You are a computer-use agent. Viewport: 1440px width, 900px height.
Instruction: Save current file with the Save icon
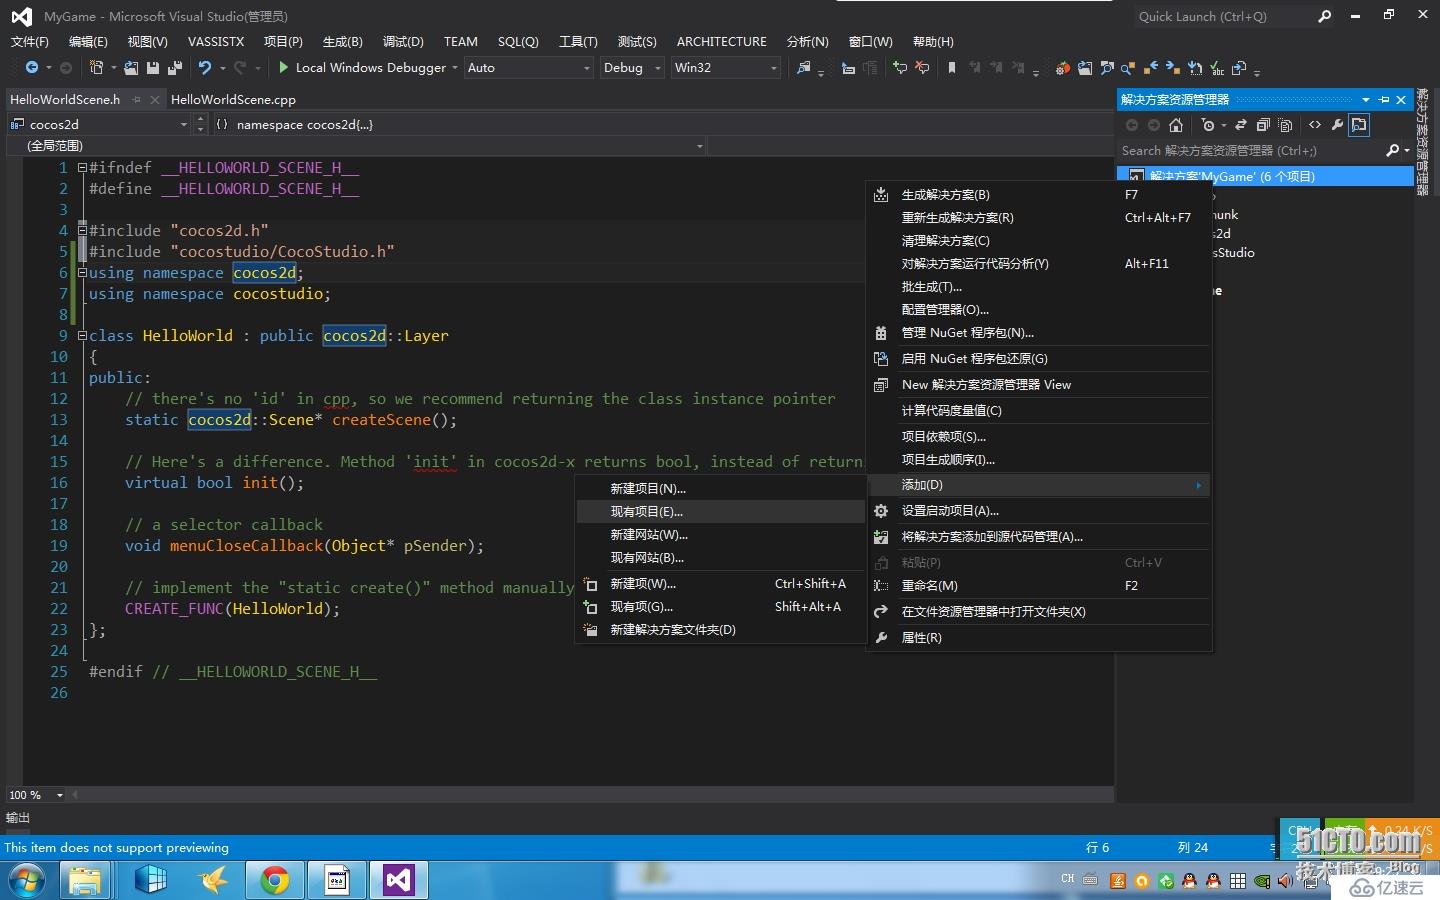pyautogui.click(x=153, y=67)
